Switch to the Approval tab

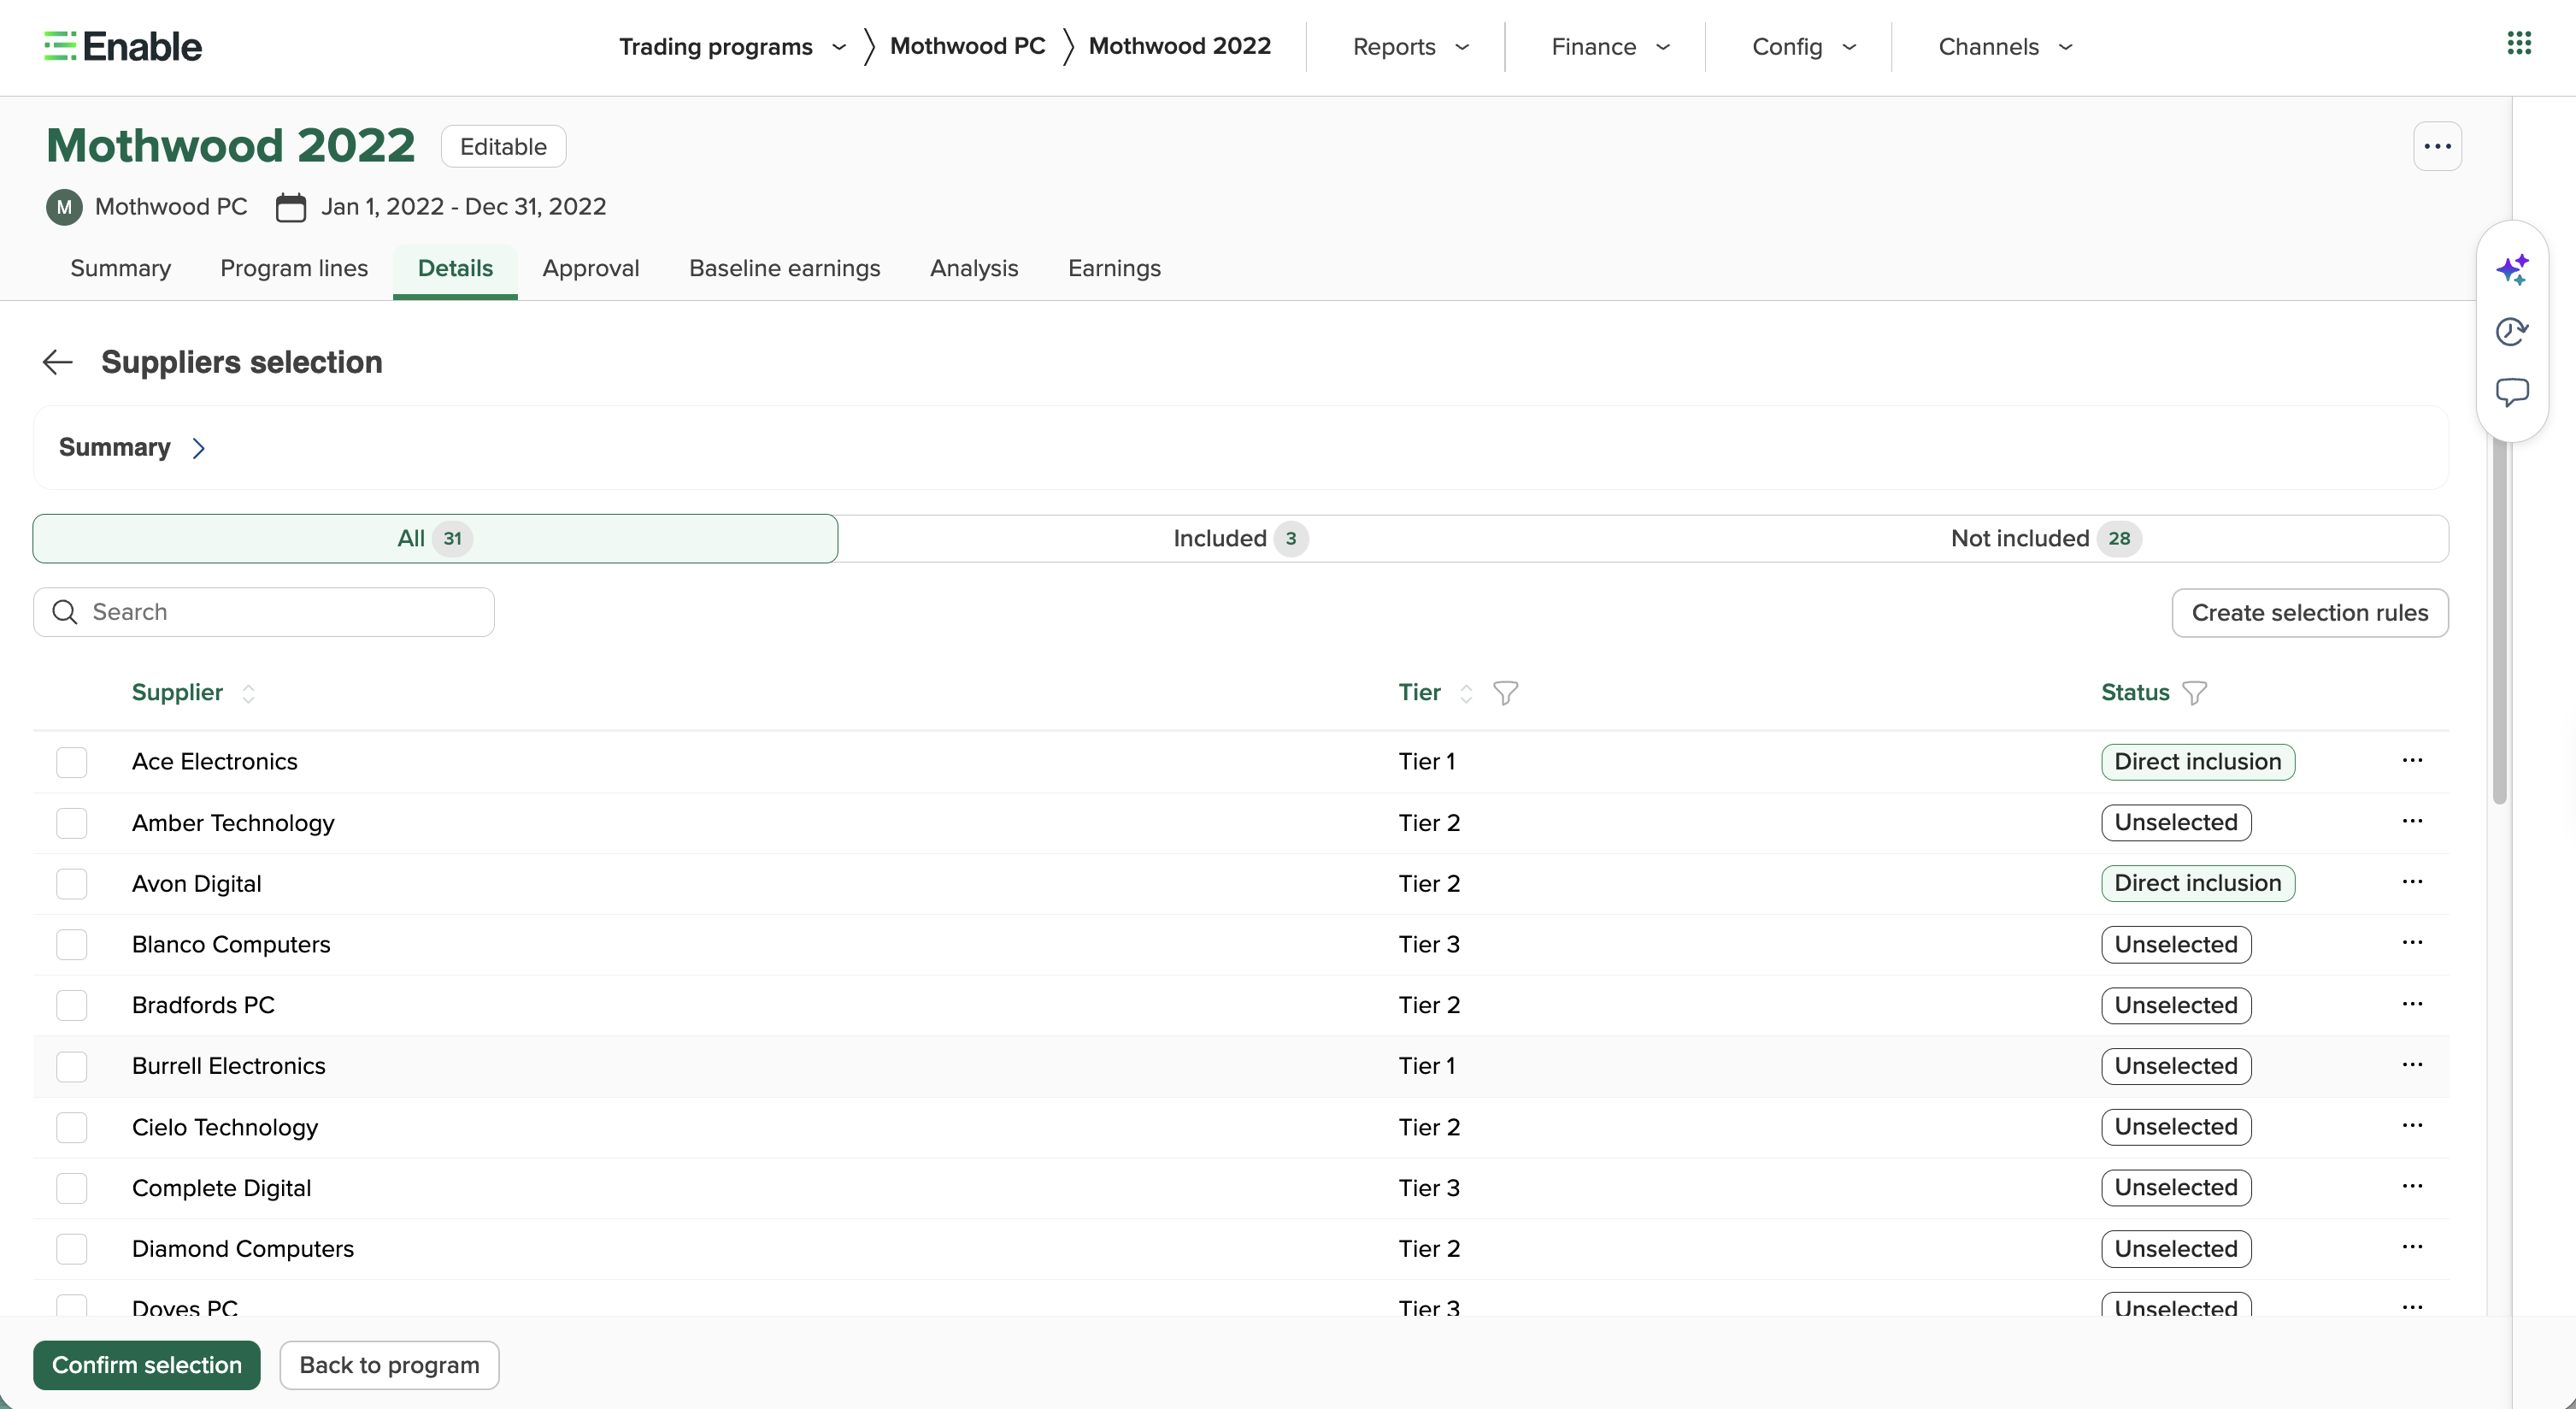point(591,268)
